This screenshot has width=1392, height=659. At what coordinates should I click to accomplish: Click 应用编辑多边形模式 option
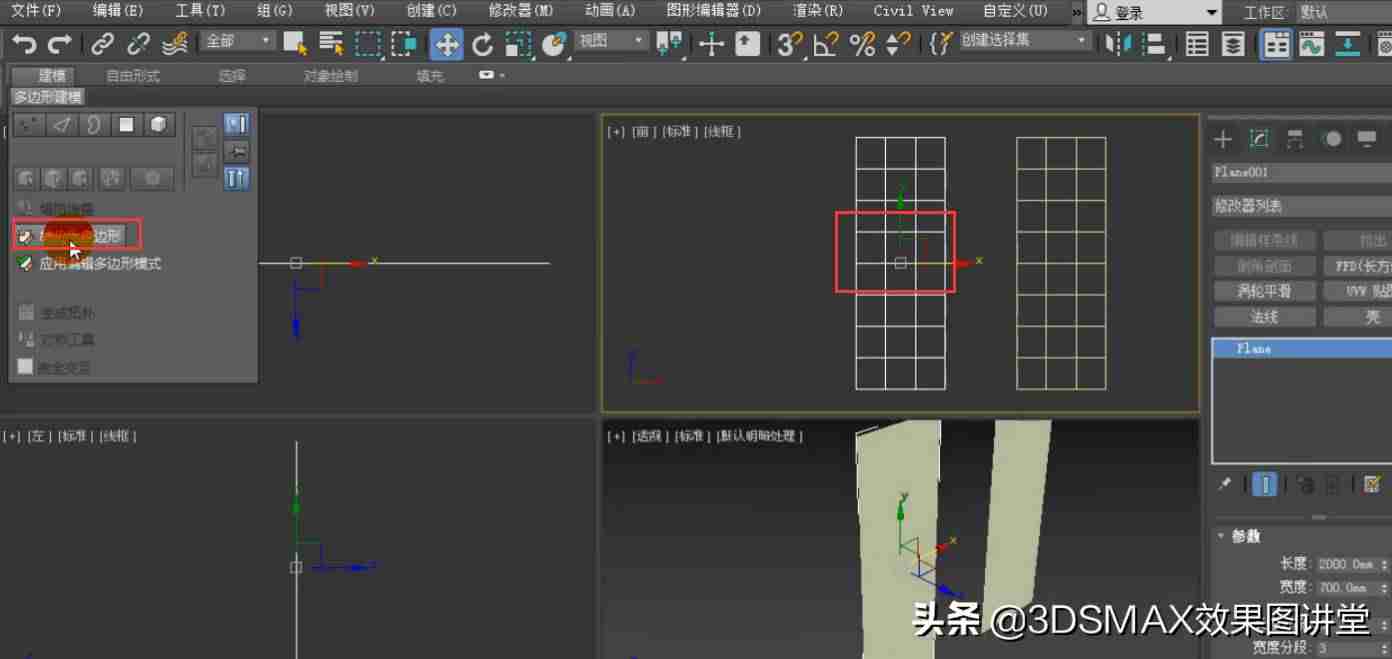coord(90,264)
